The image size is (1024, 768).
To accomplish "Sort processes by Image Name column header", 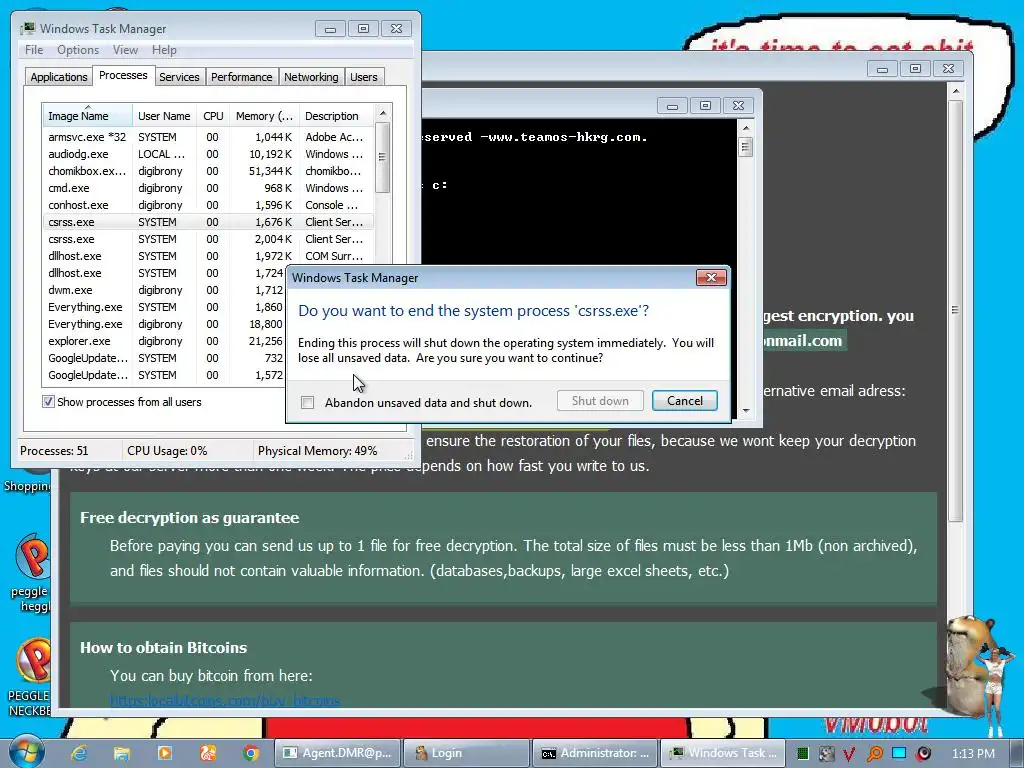I will pos(88,116).
